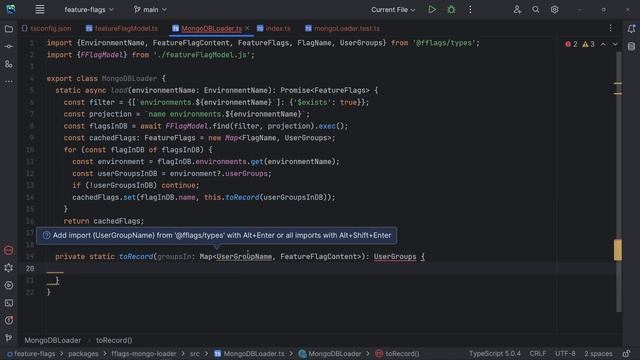The height and width of the screenshot is (360, 640).
Task: Open the Terminal tool window icon
Action: [x=9, y=303]
